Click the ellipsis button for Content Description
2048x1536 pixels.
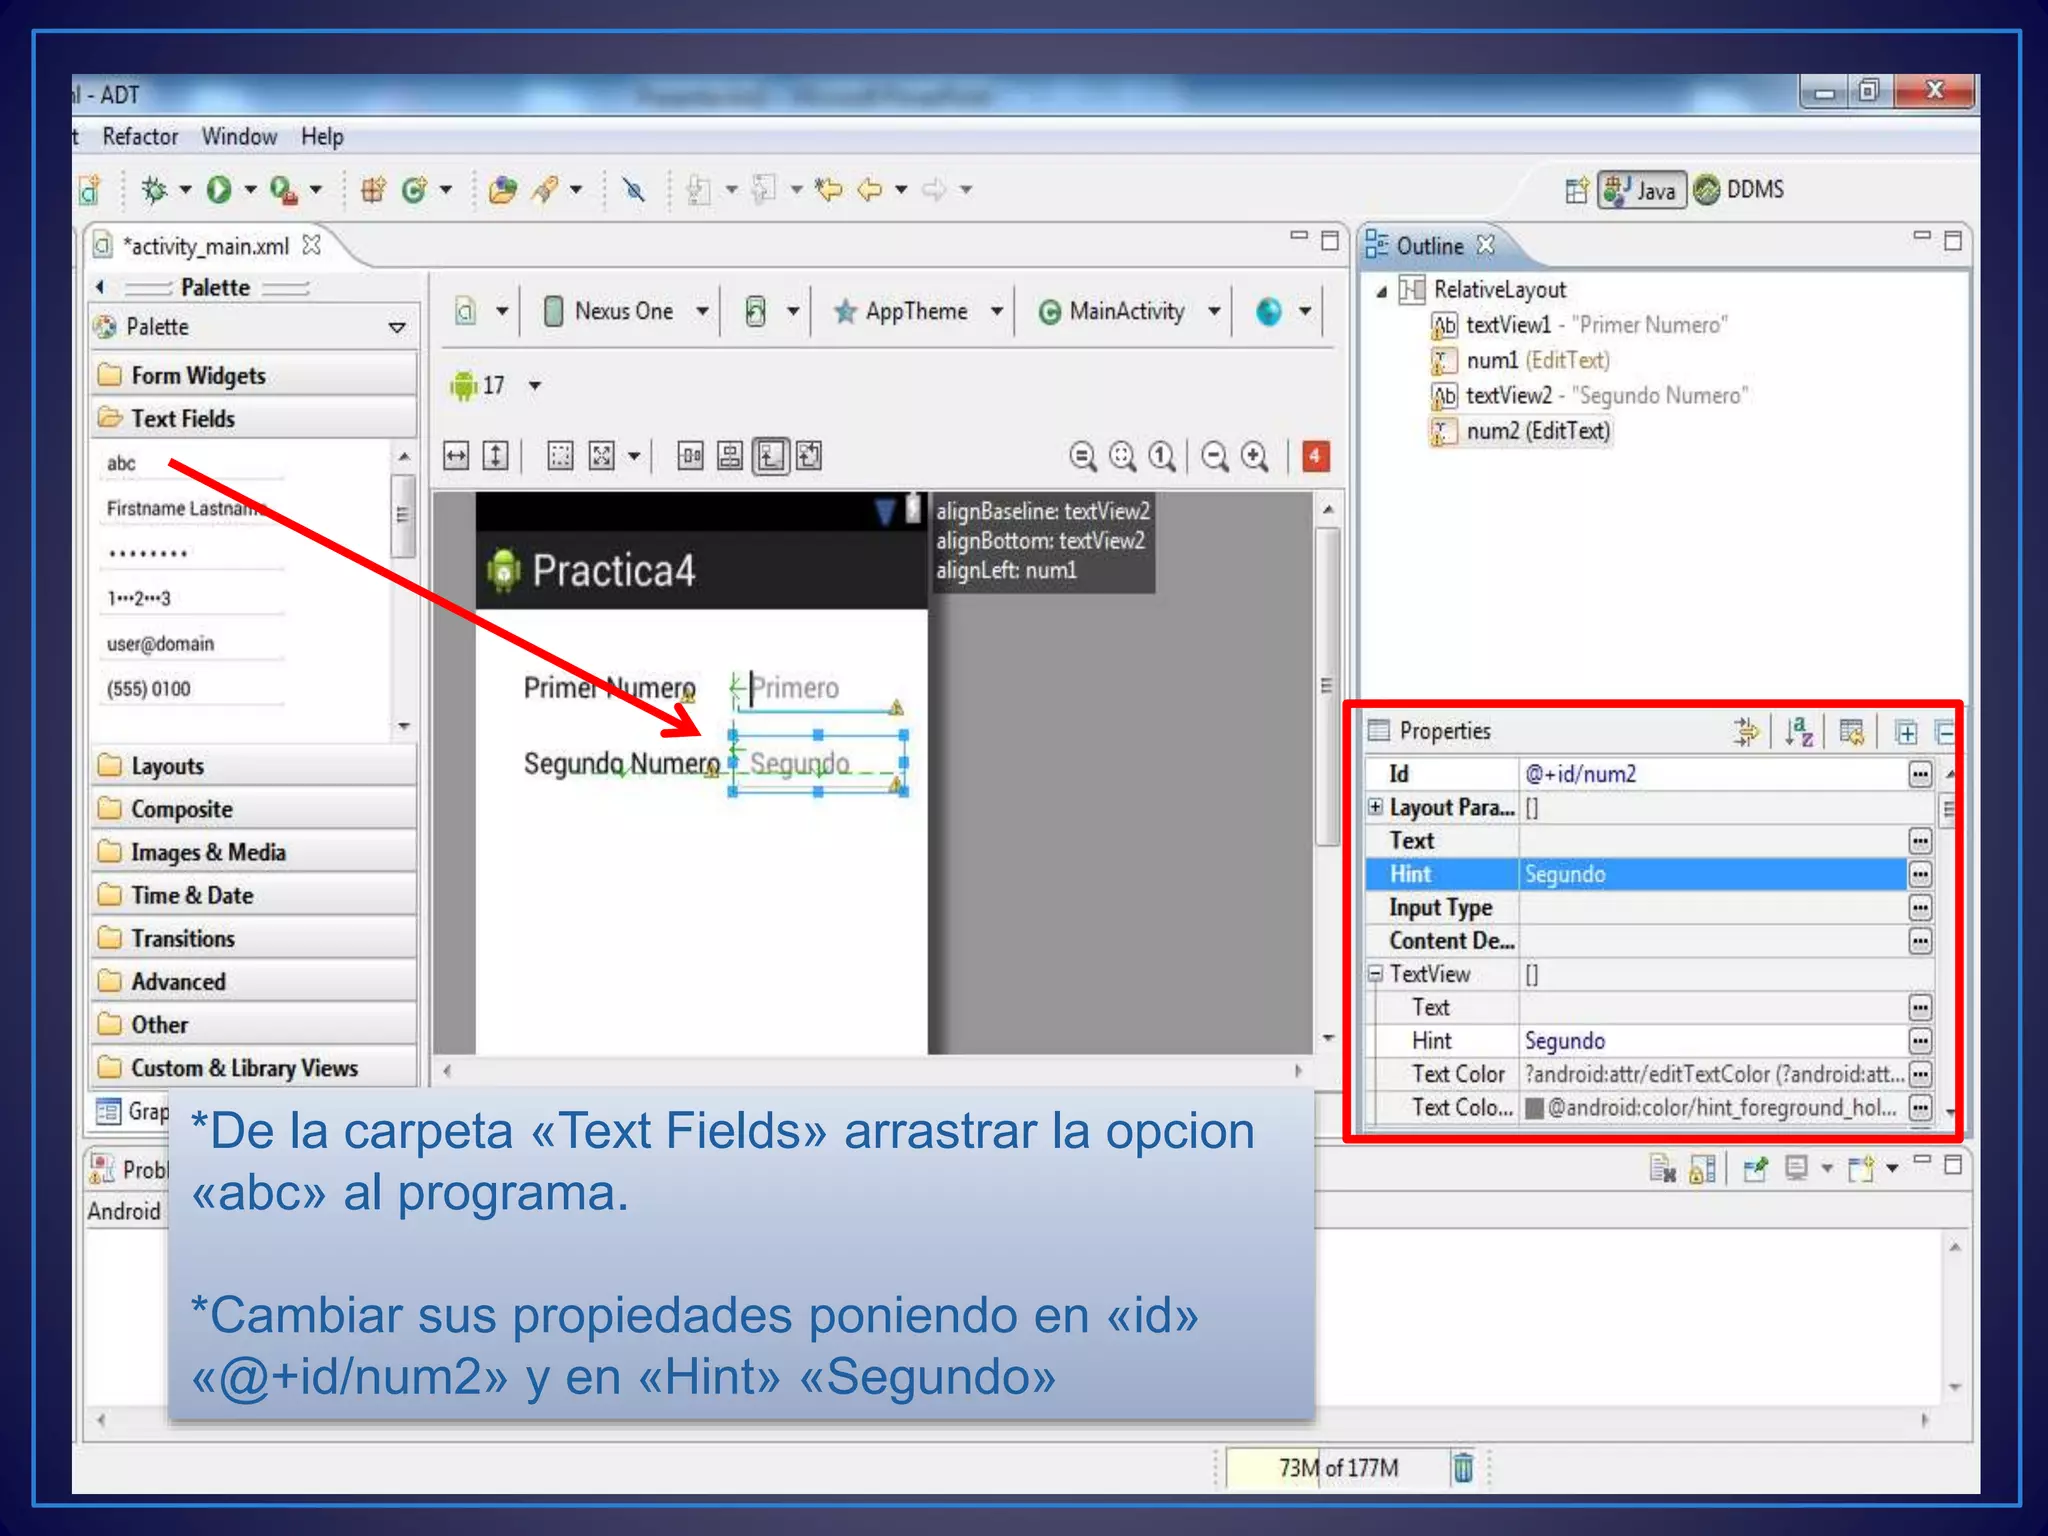click(1920, 941)
